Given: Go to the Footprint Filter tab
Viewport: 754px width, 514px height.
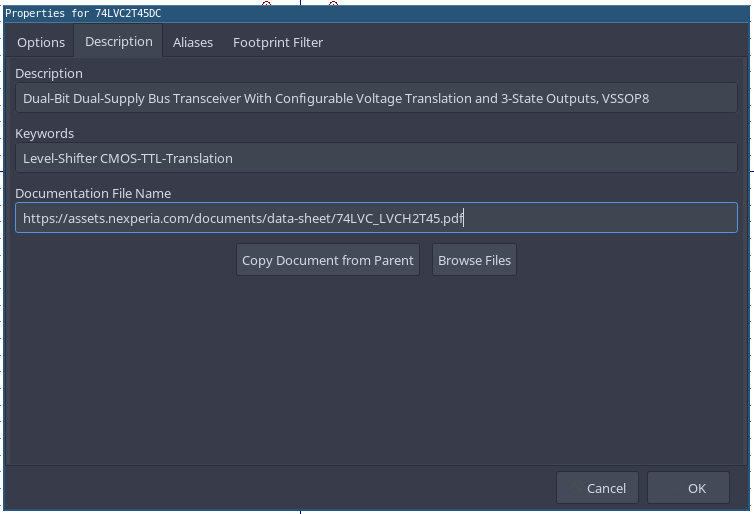Looking at the screenshot, I should tap(278, 42).
